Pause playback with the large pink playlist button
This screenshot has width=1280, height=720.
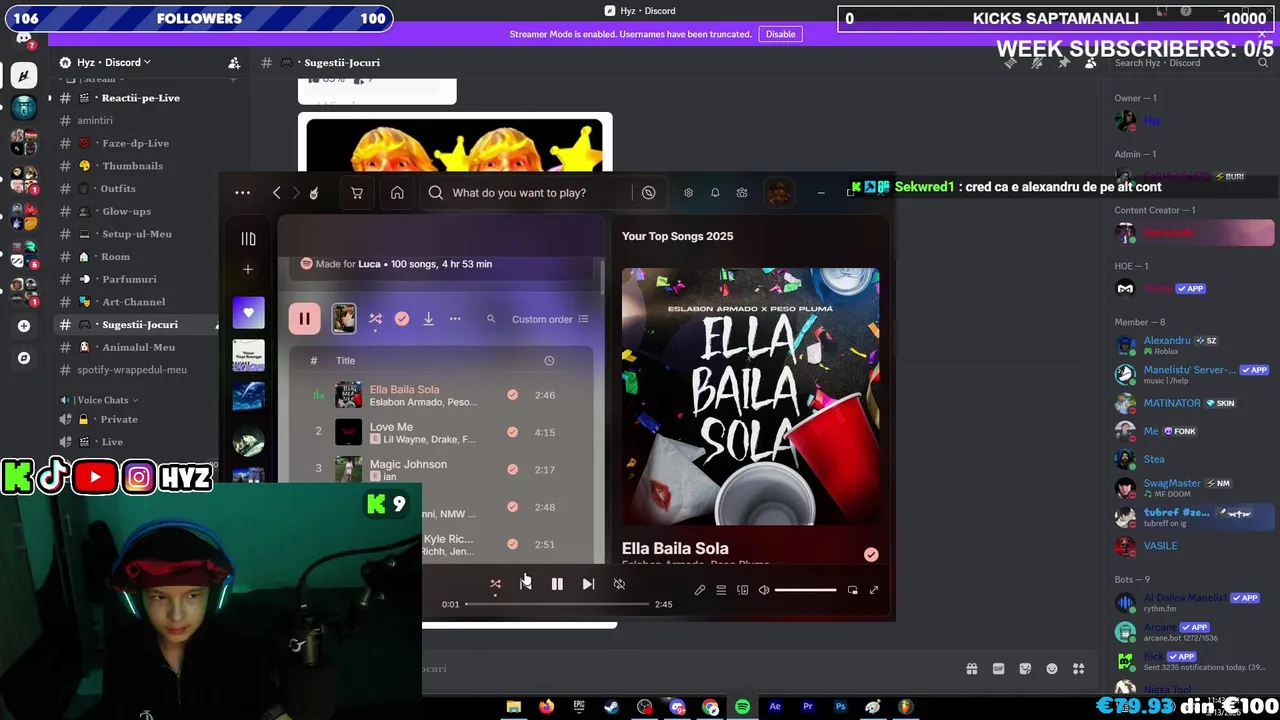click(304, 319)
